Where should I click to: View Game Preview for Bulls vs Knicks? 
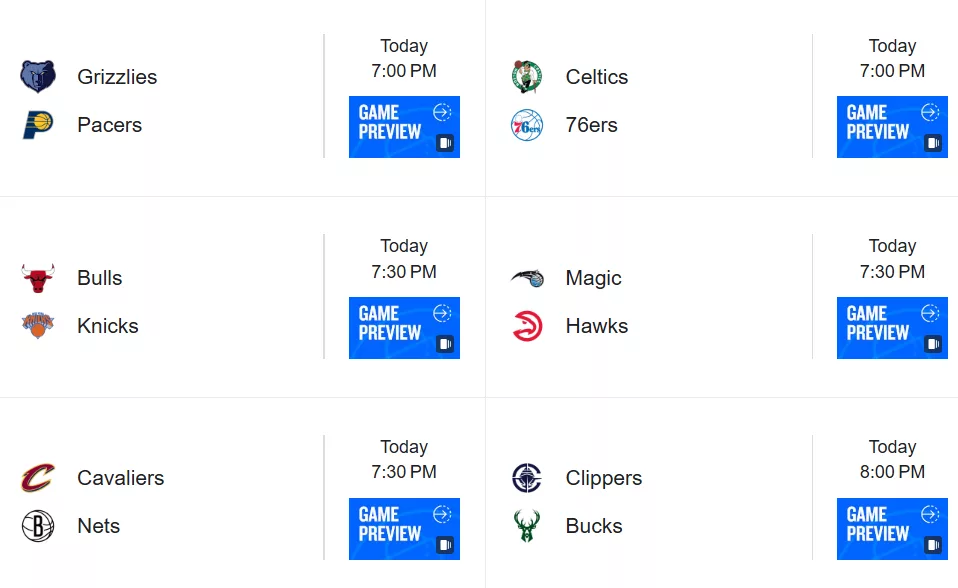[x=404, y=328]
